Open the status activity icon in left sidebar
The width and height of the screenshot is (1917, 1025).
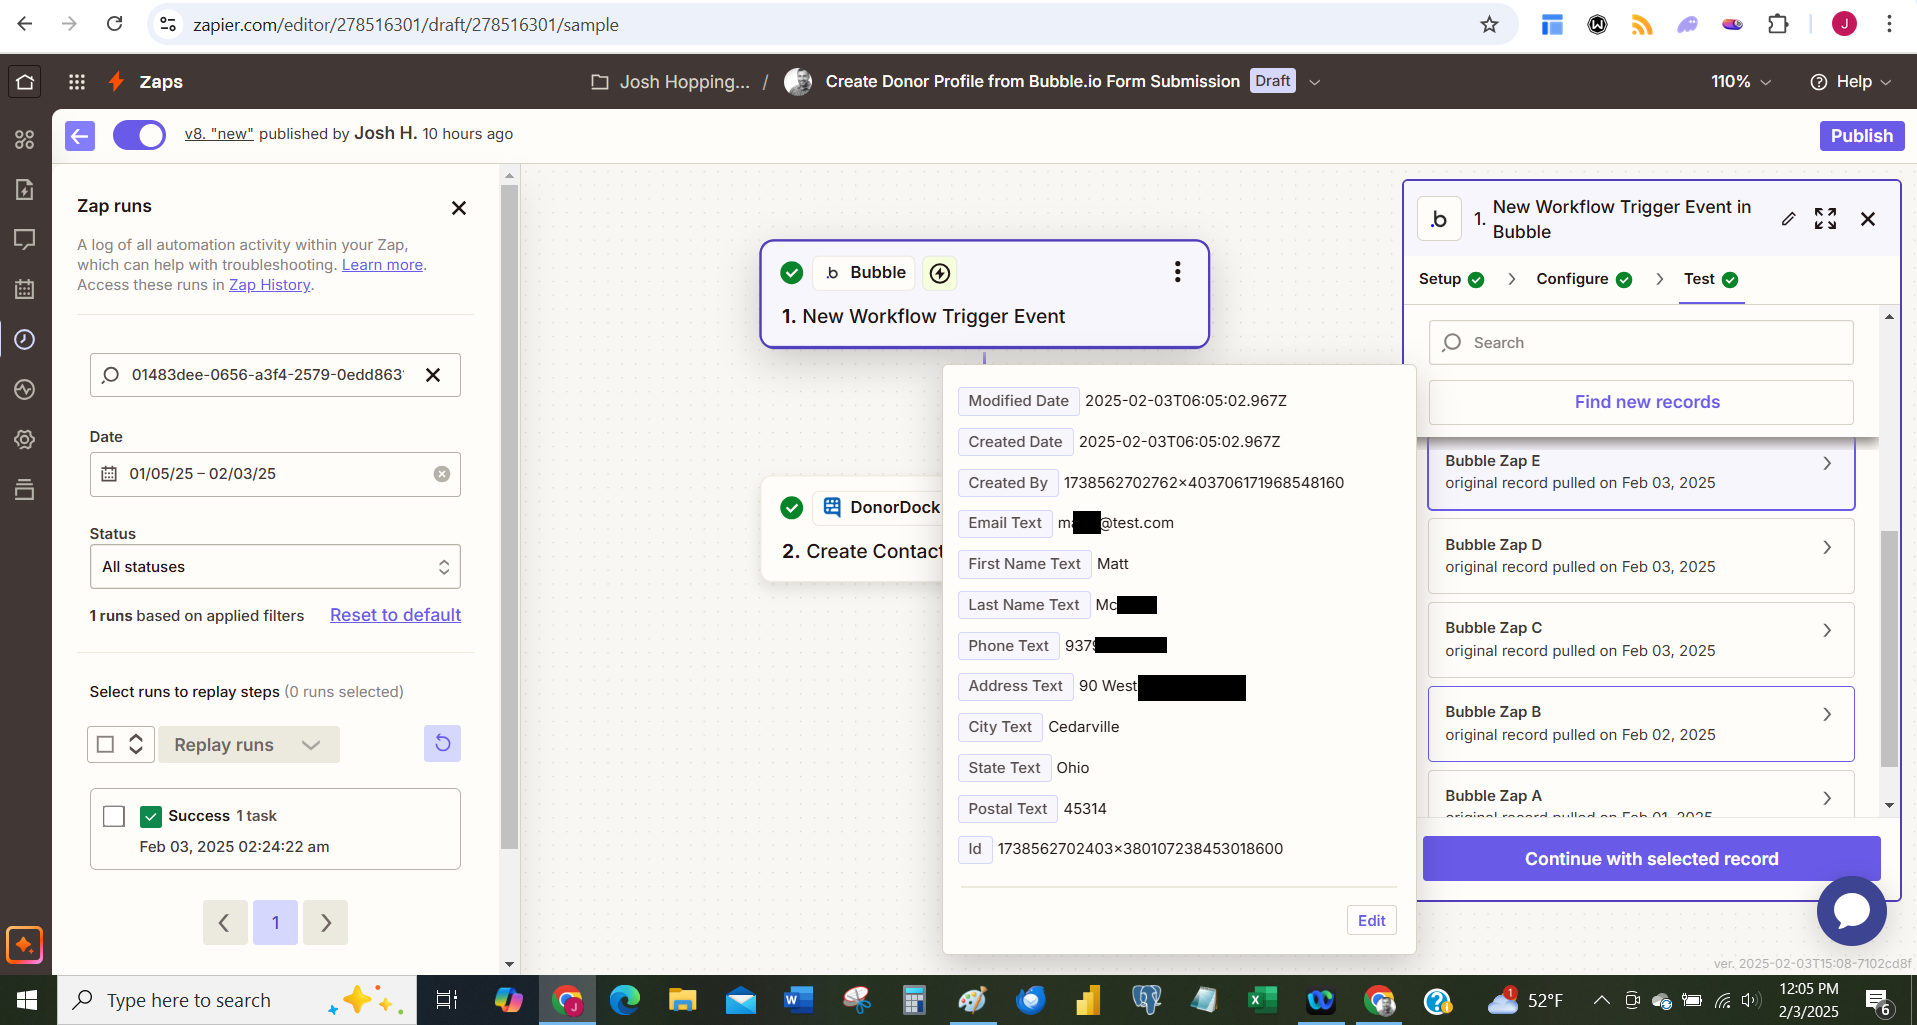click(25, 390)
